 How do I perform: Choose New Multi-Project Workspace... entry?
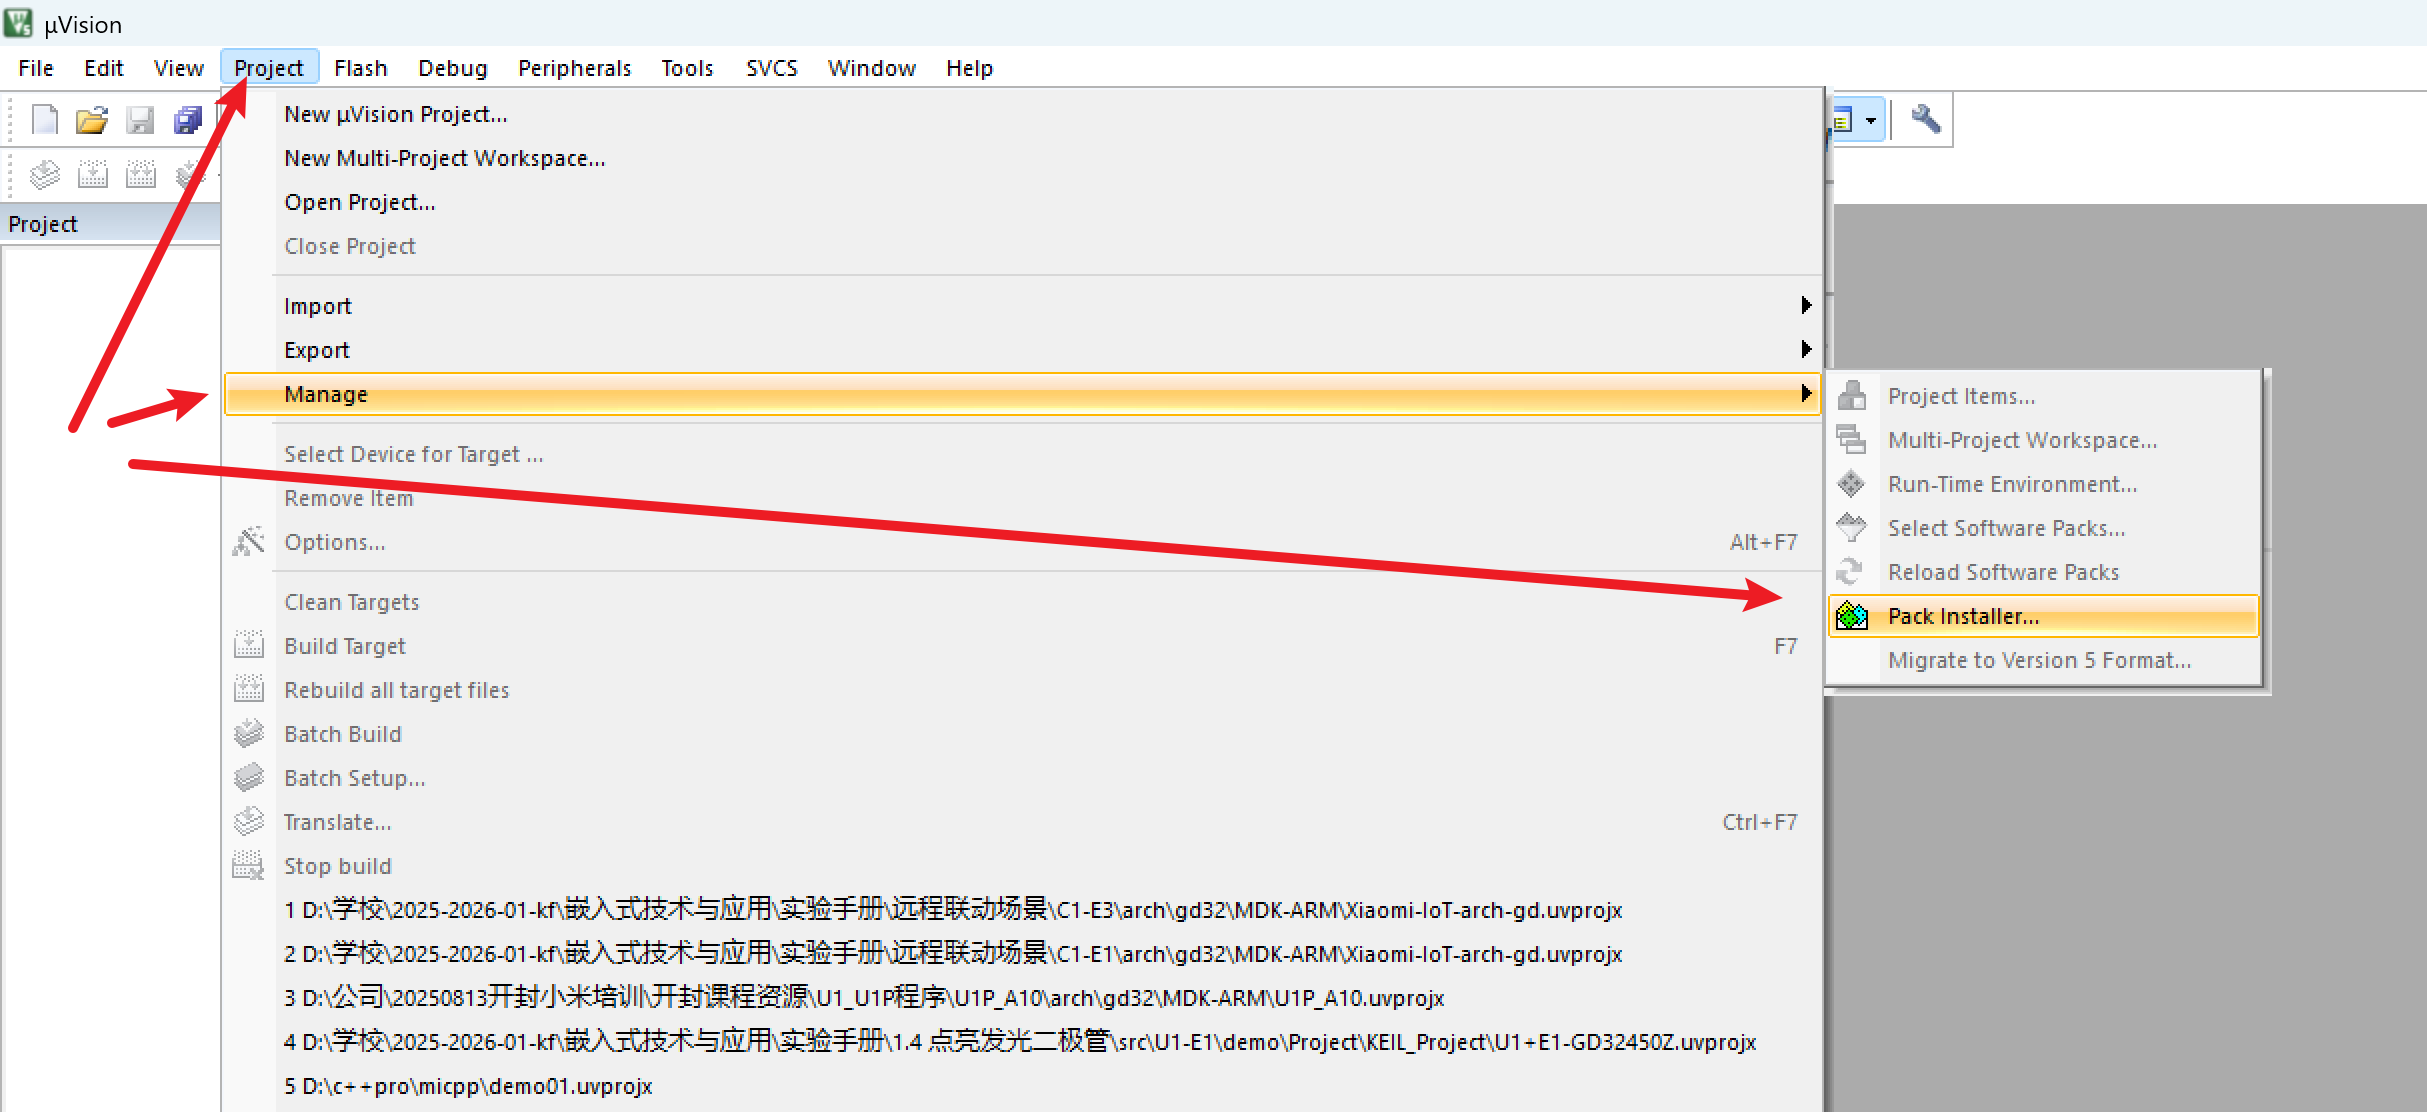(x=1022, y=158)
